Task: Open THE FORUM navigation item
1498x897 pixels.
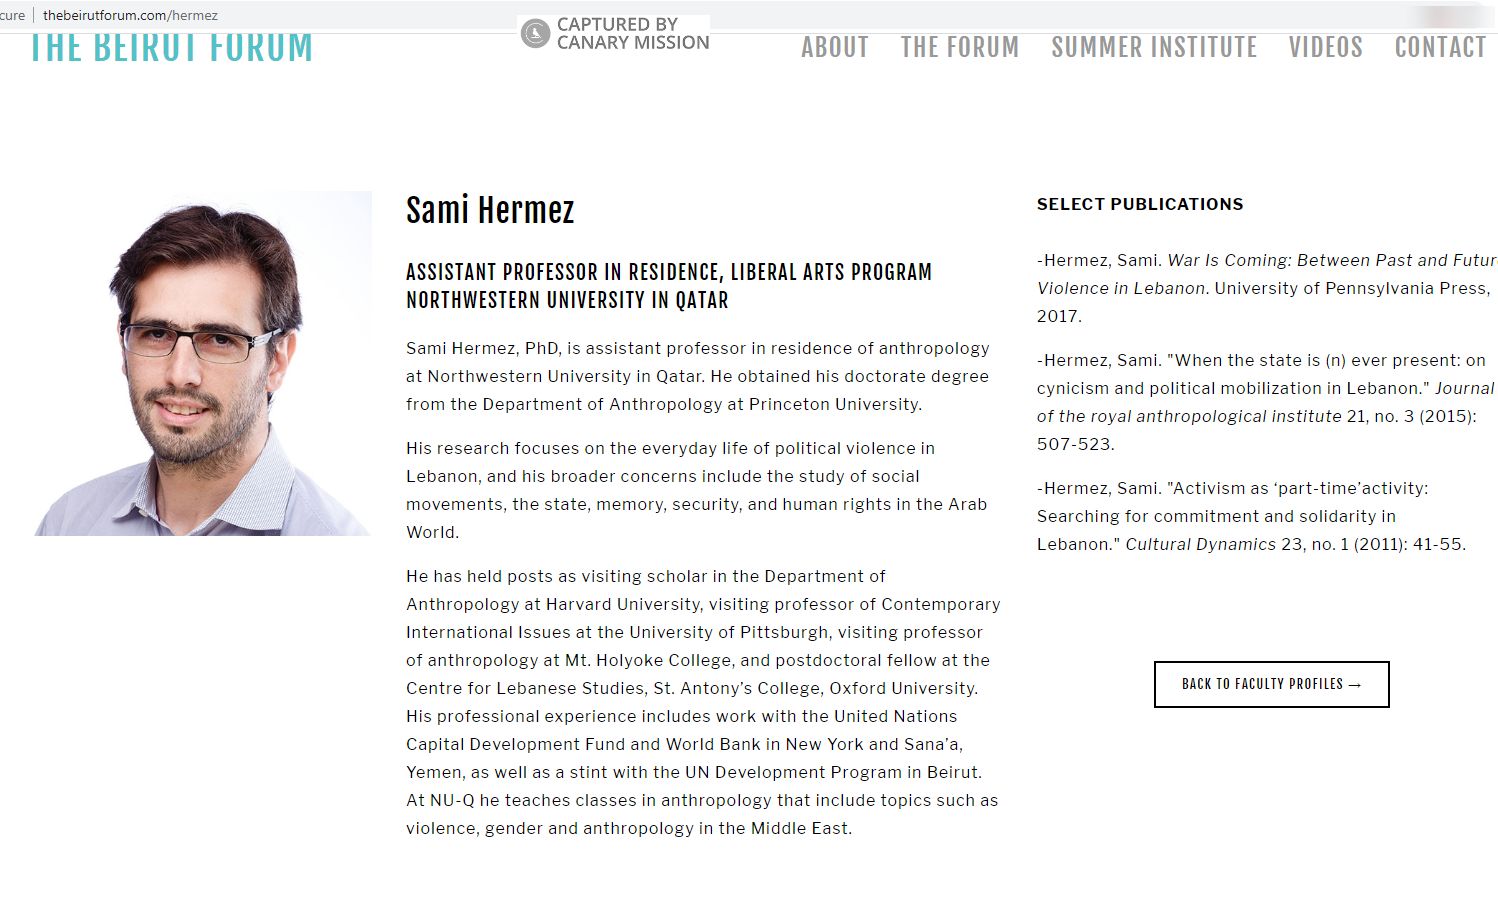Action: tap(959, 47)
